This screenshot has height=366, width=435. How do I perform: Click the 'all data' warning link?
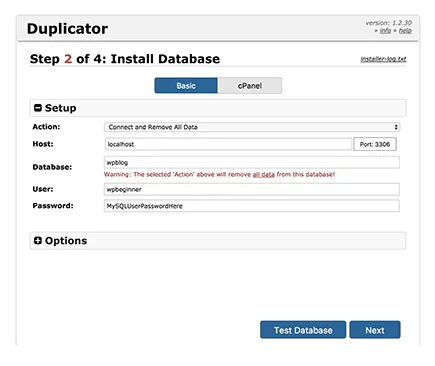(264, 175)
